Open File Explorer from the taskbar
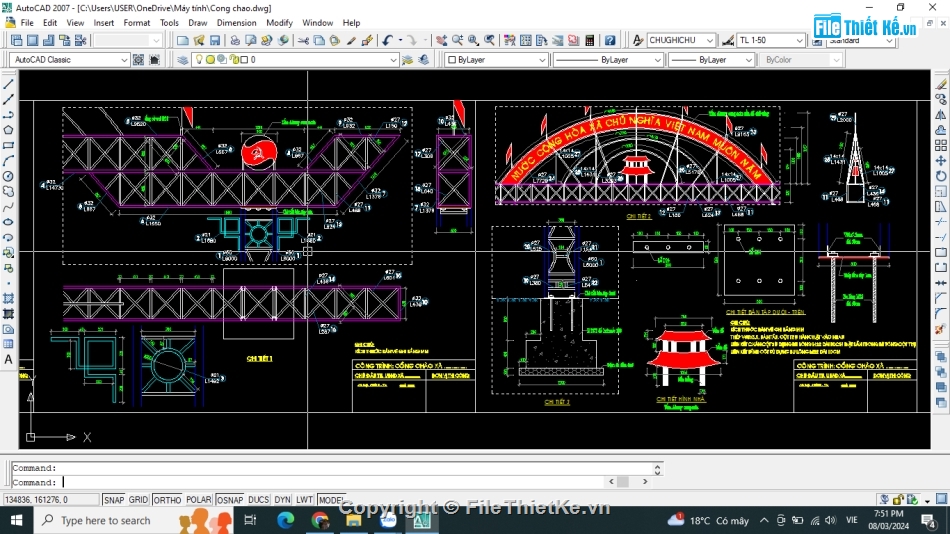 354,520
